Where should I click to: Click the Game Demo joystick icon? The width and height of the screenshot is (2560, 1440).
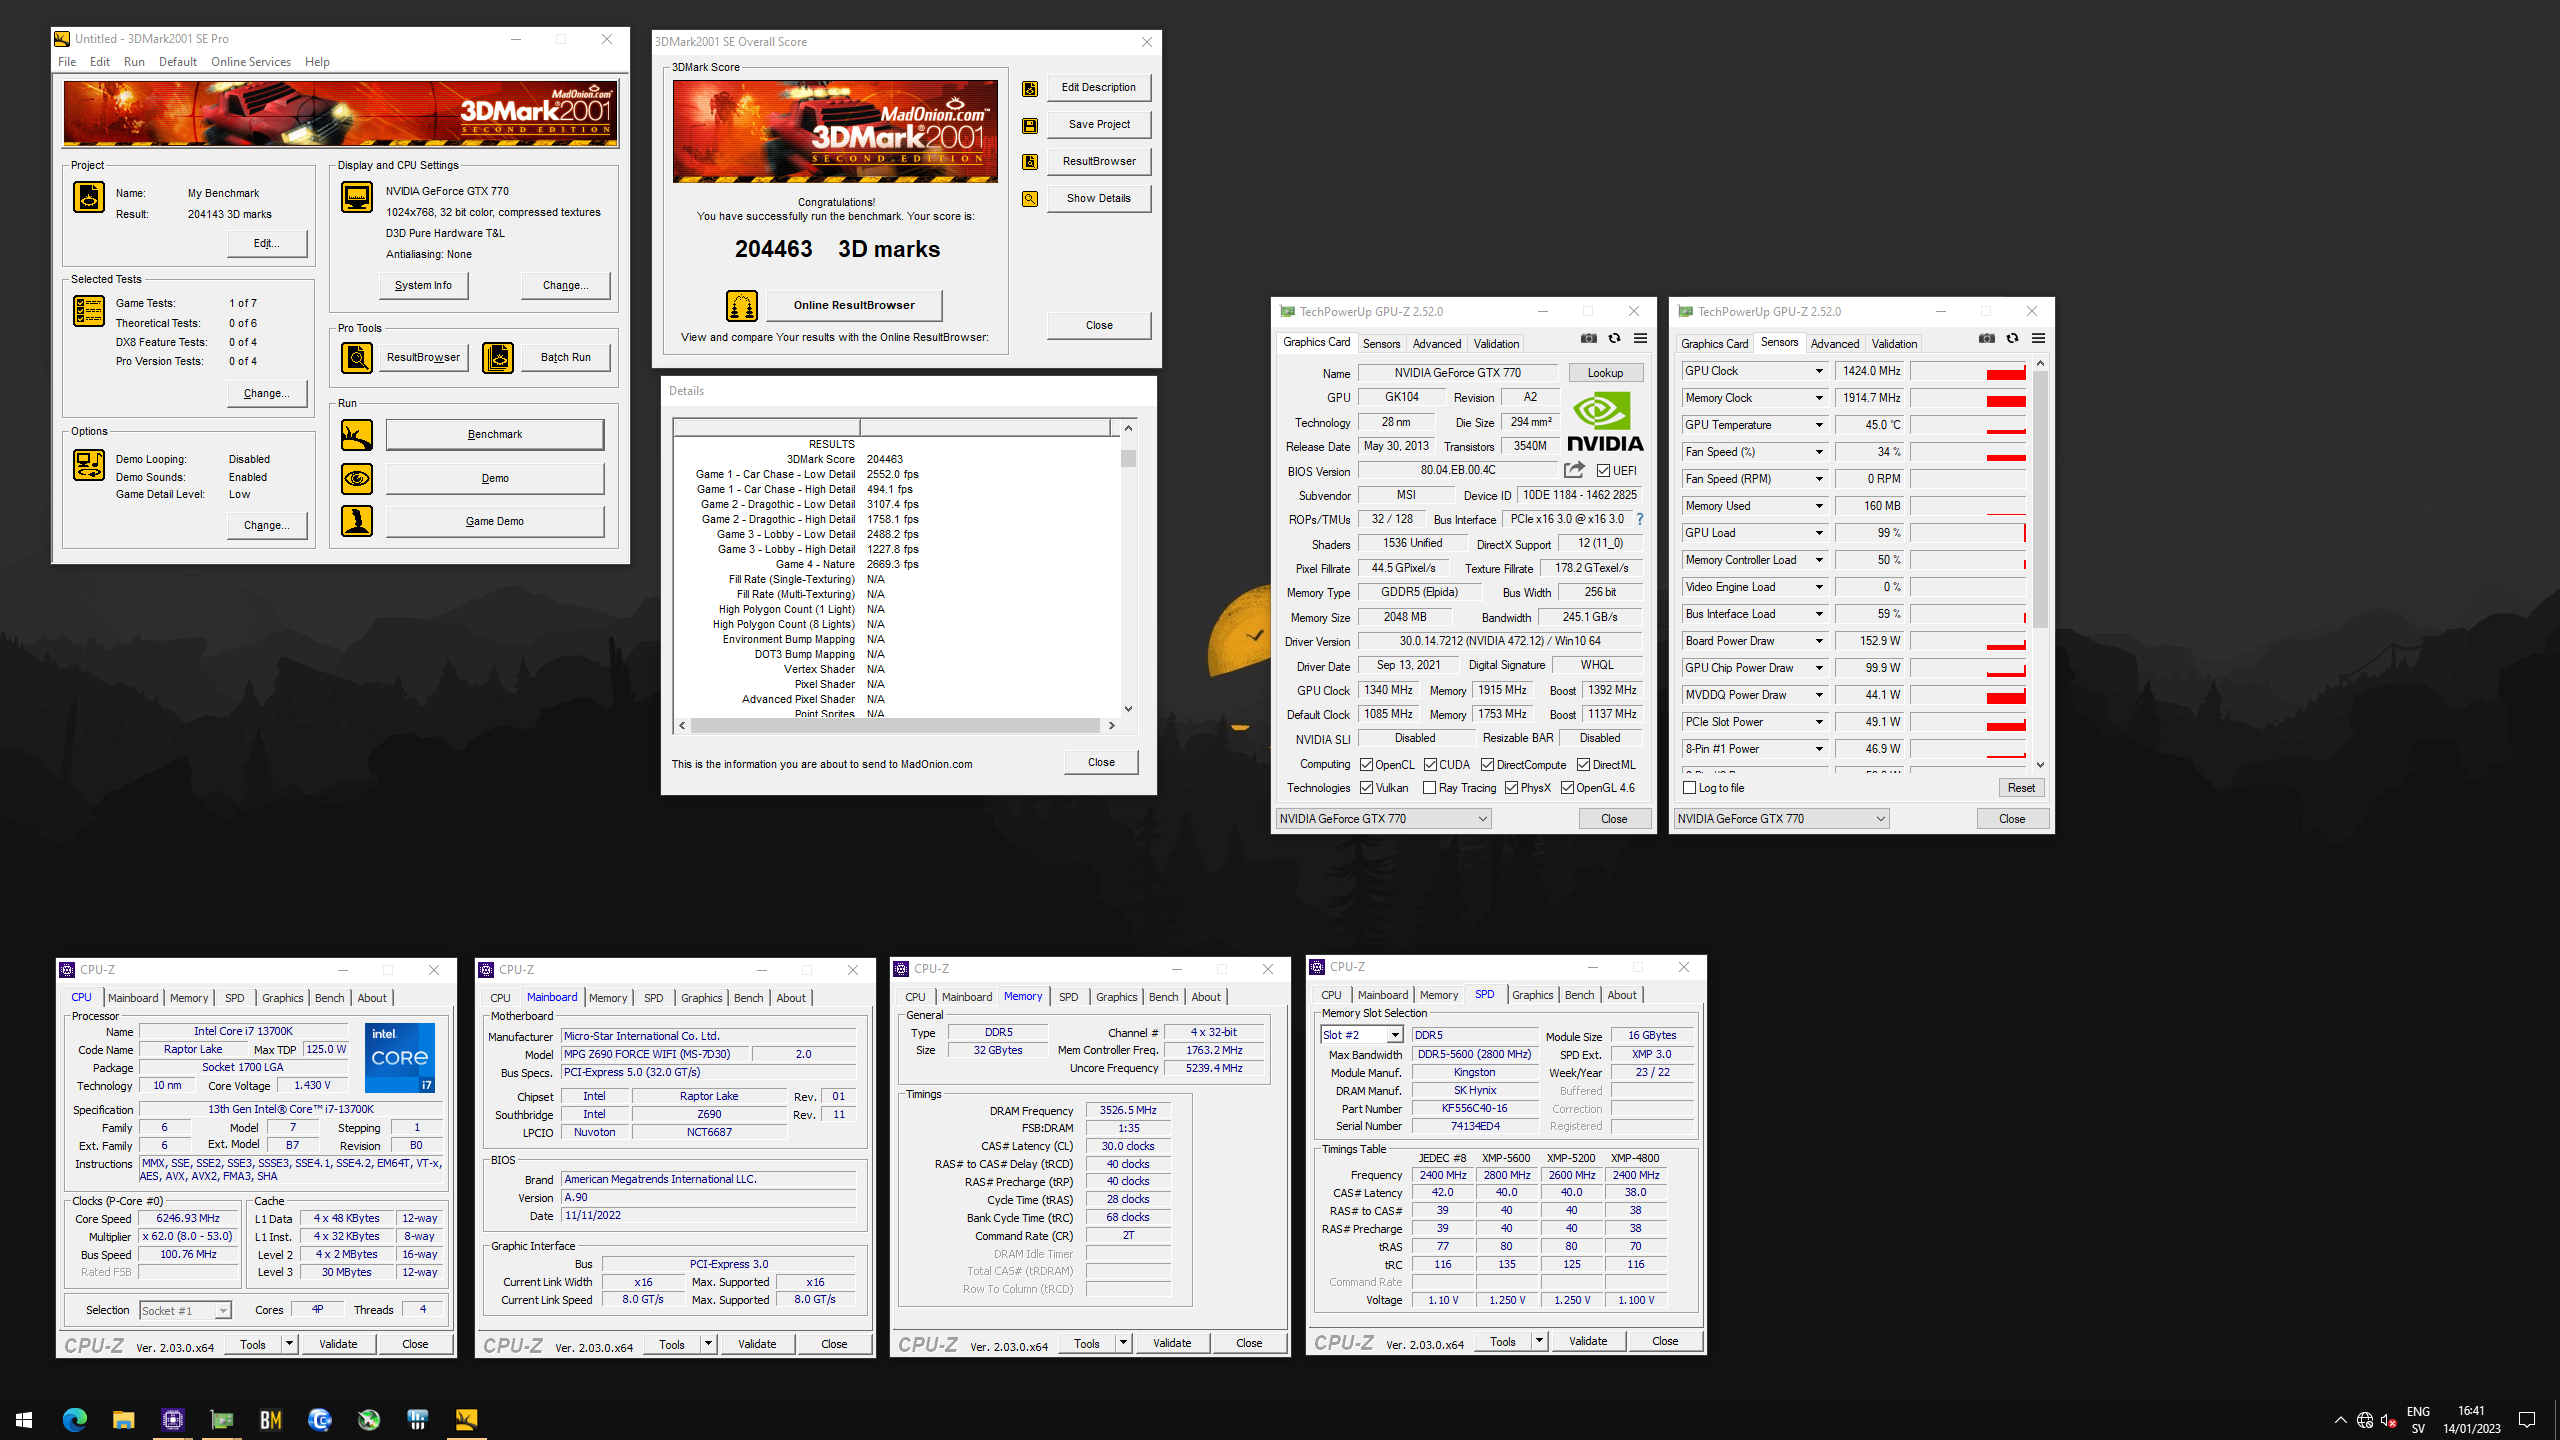[x=357, y=521]
